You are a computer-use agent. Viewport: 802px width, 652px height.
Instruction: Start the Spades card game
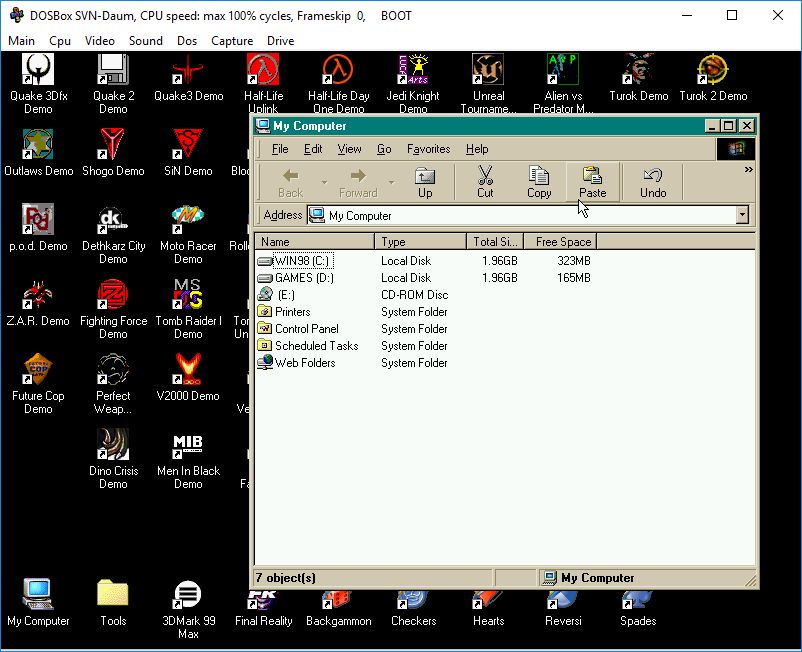[637, 600]
